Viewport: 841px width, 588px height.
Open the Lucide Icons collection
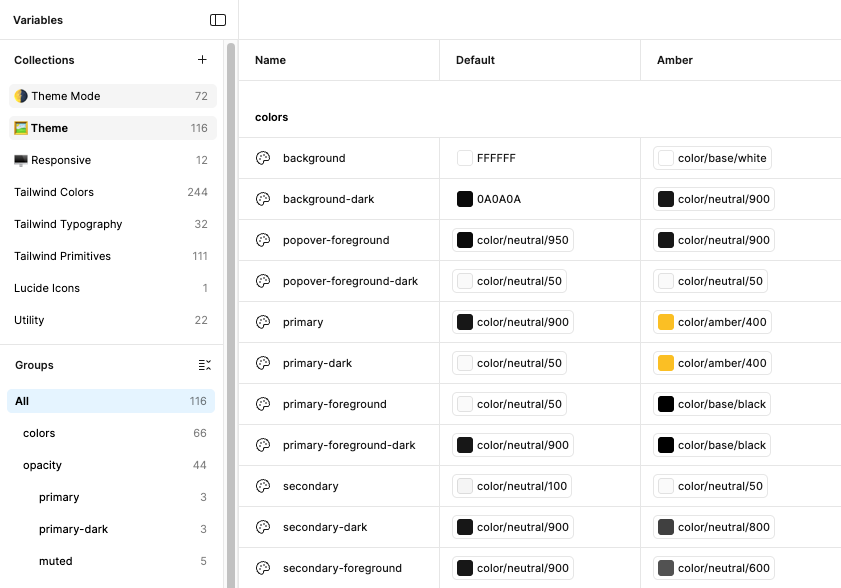[x=47, y=288]
